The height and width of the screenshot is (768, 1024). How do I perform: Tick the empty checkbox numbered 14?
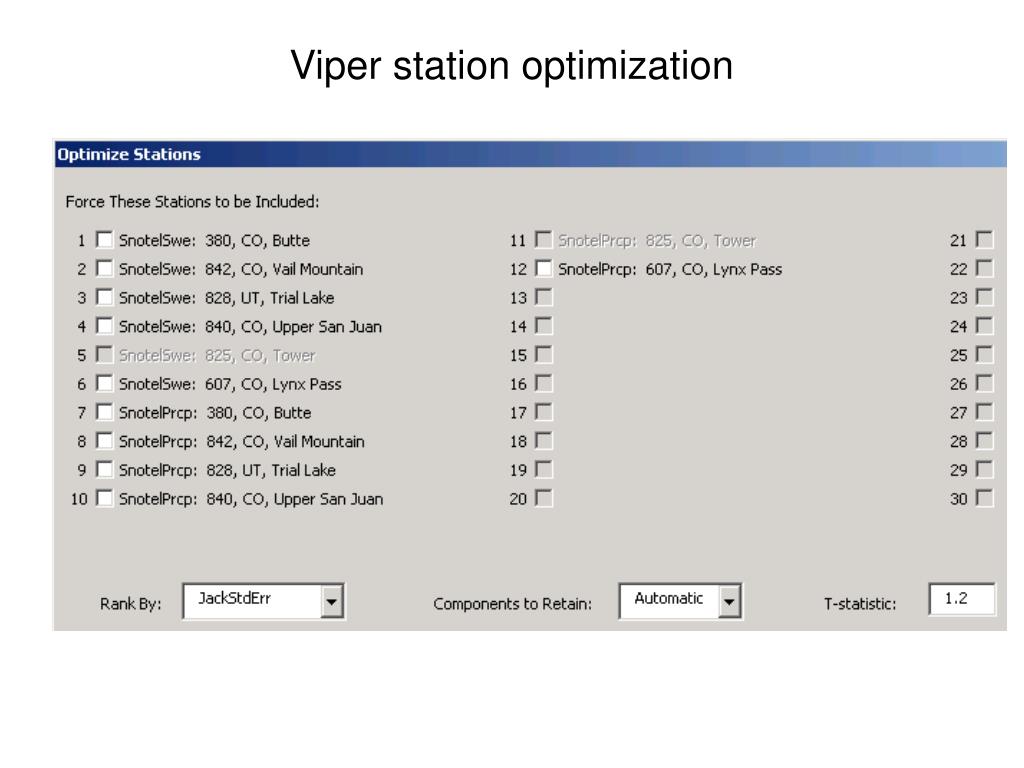[x=543, y=326]
